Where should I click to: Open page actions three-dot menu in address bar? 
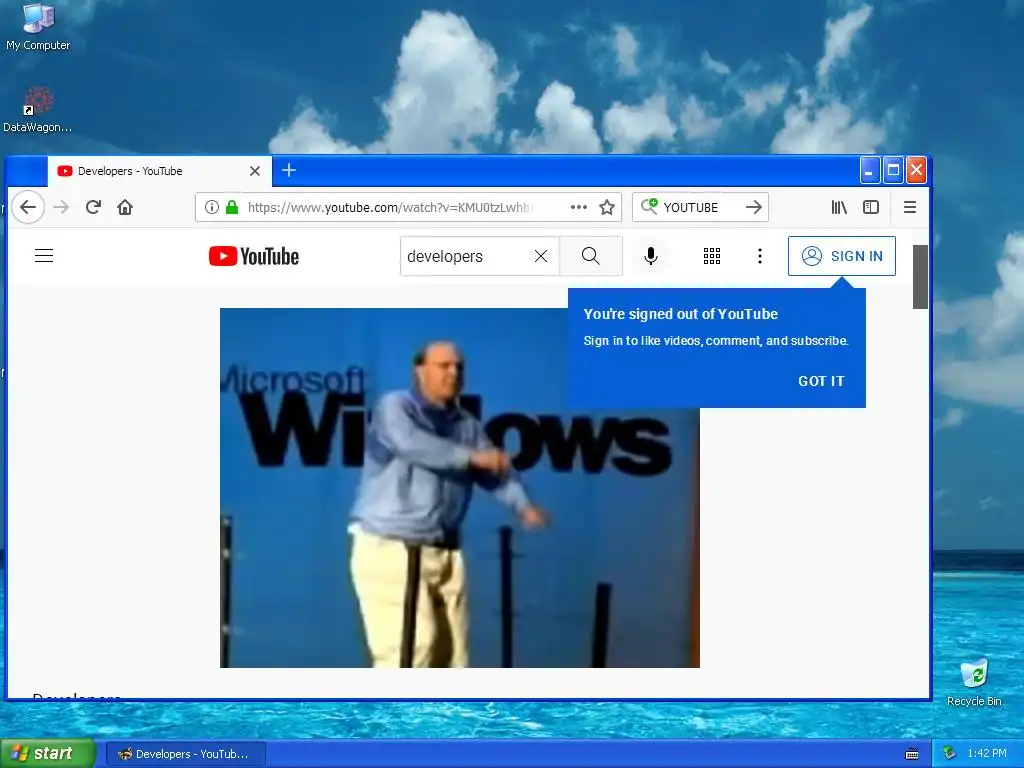(579, 207)
